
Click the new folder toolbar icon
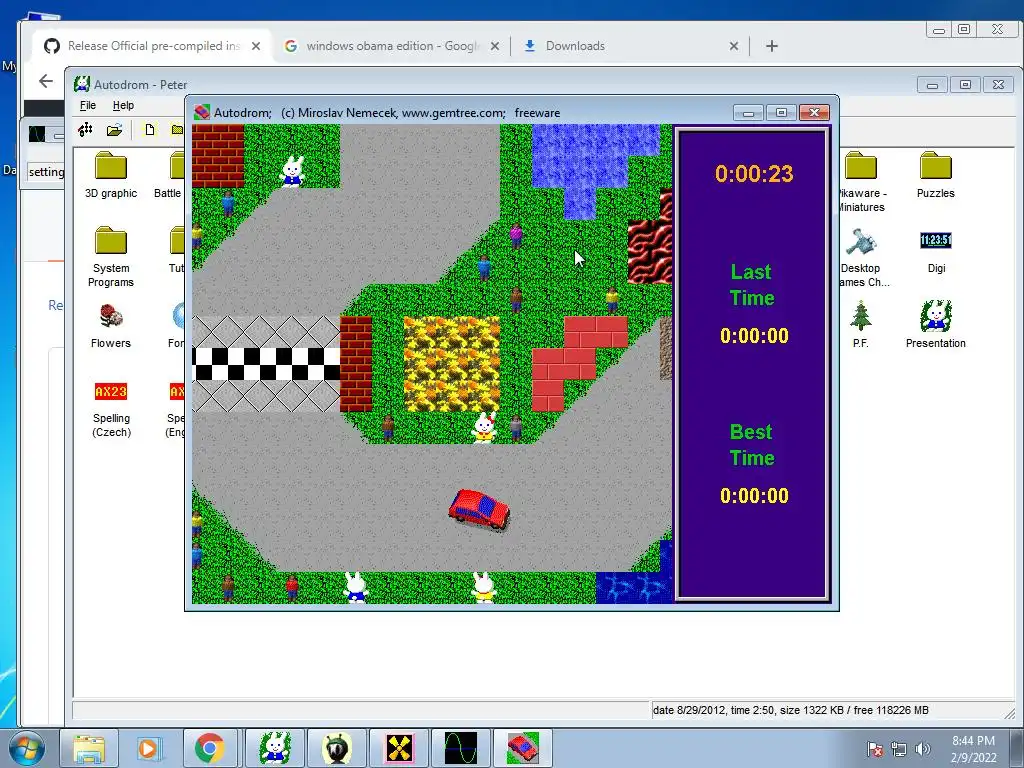[177, 129]
